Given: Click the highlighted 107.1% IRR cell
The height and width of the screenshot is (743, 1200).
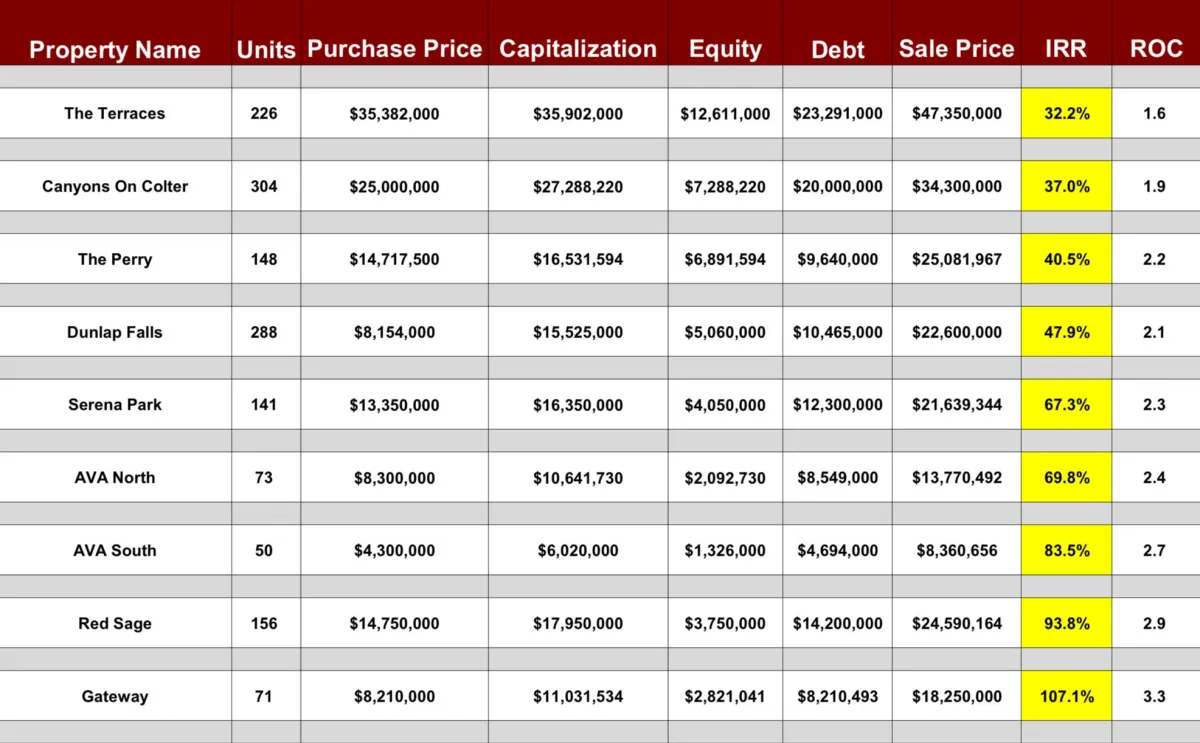Looking at the screenshot, I should click(x=1066, y=696).
